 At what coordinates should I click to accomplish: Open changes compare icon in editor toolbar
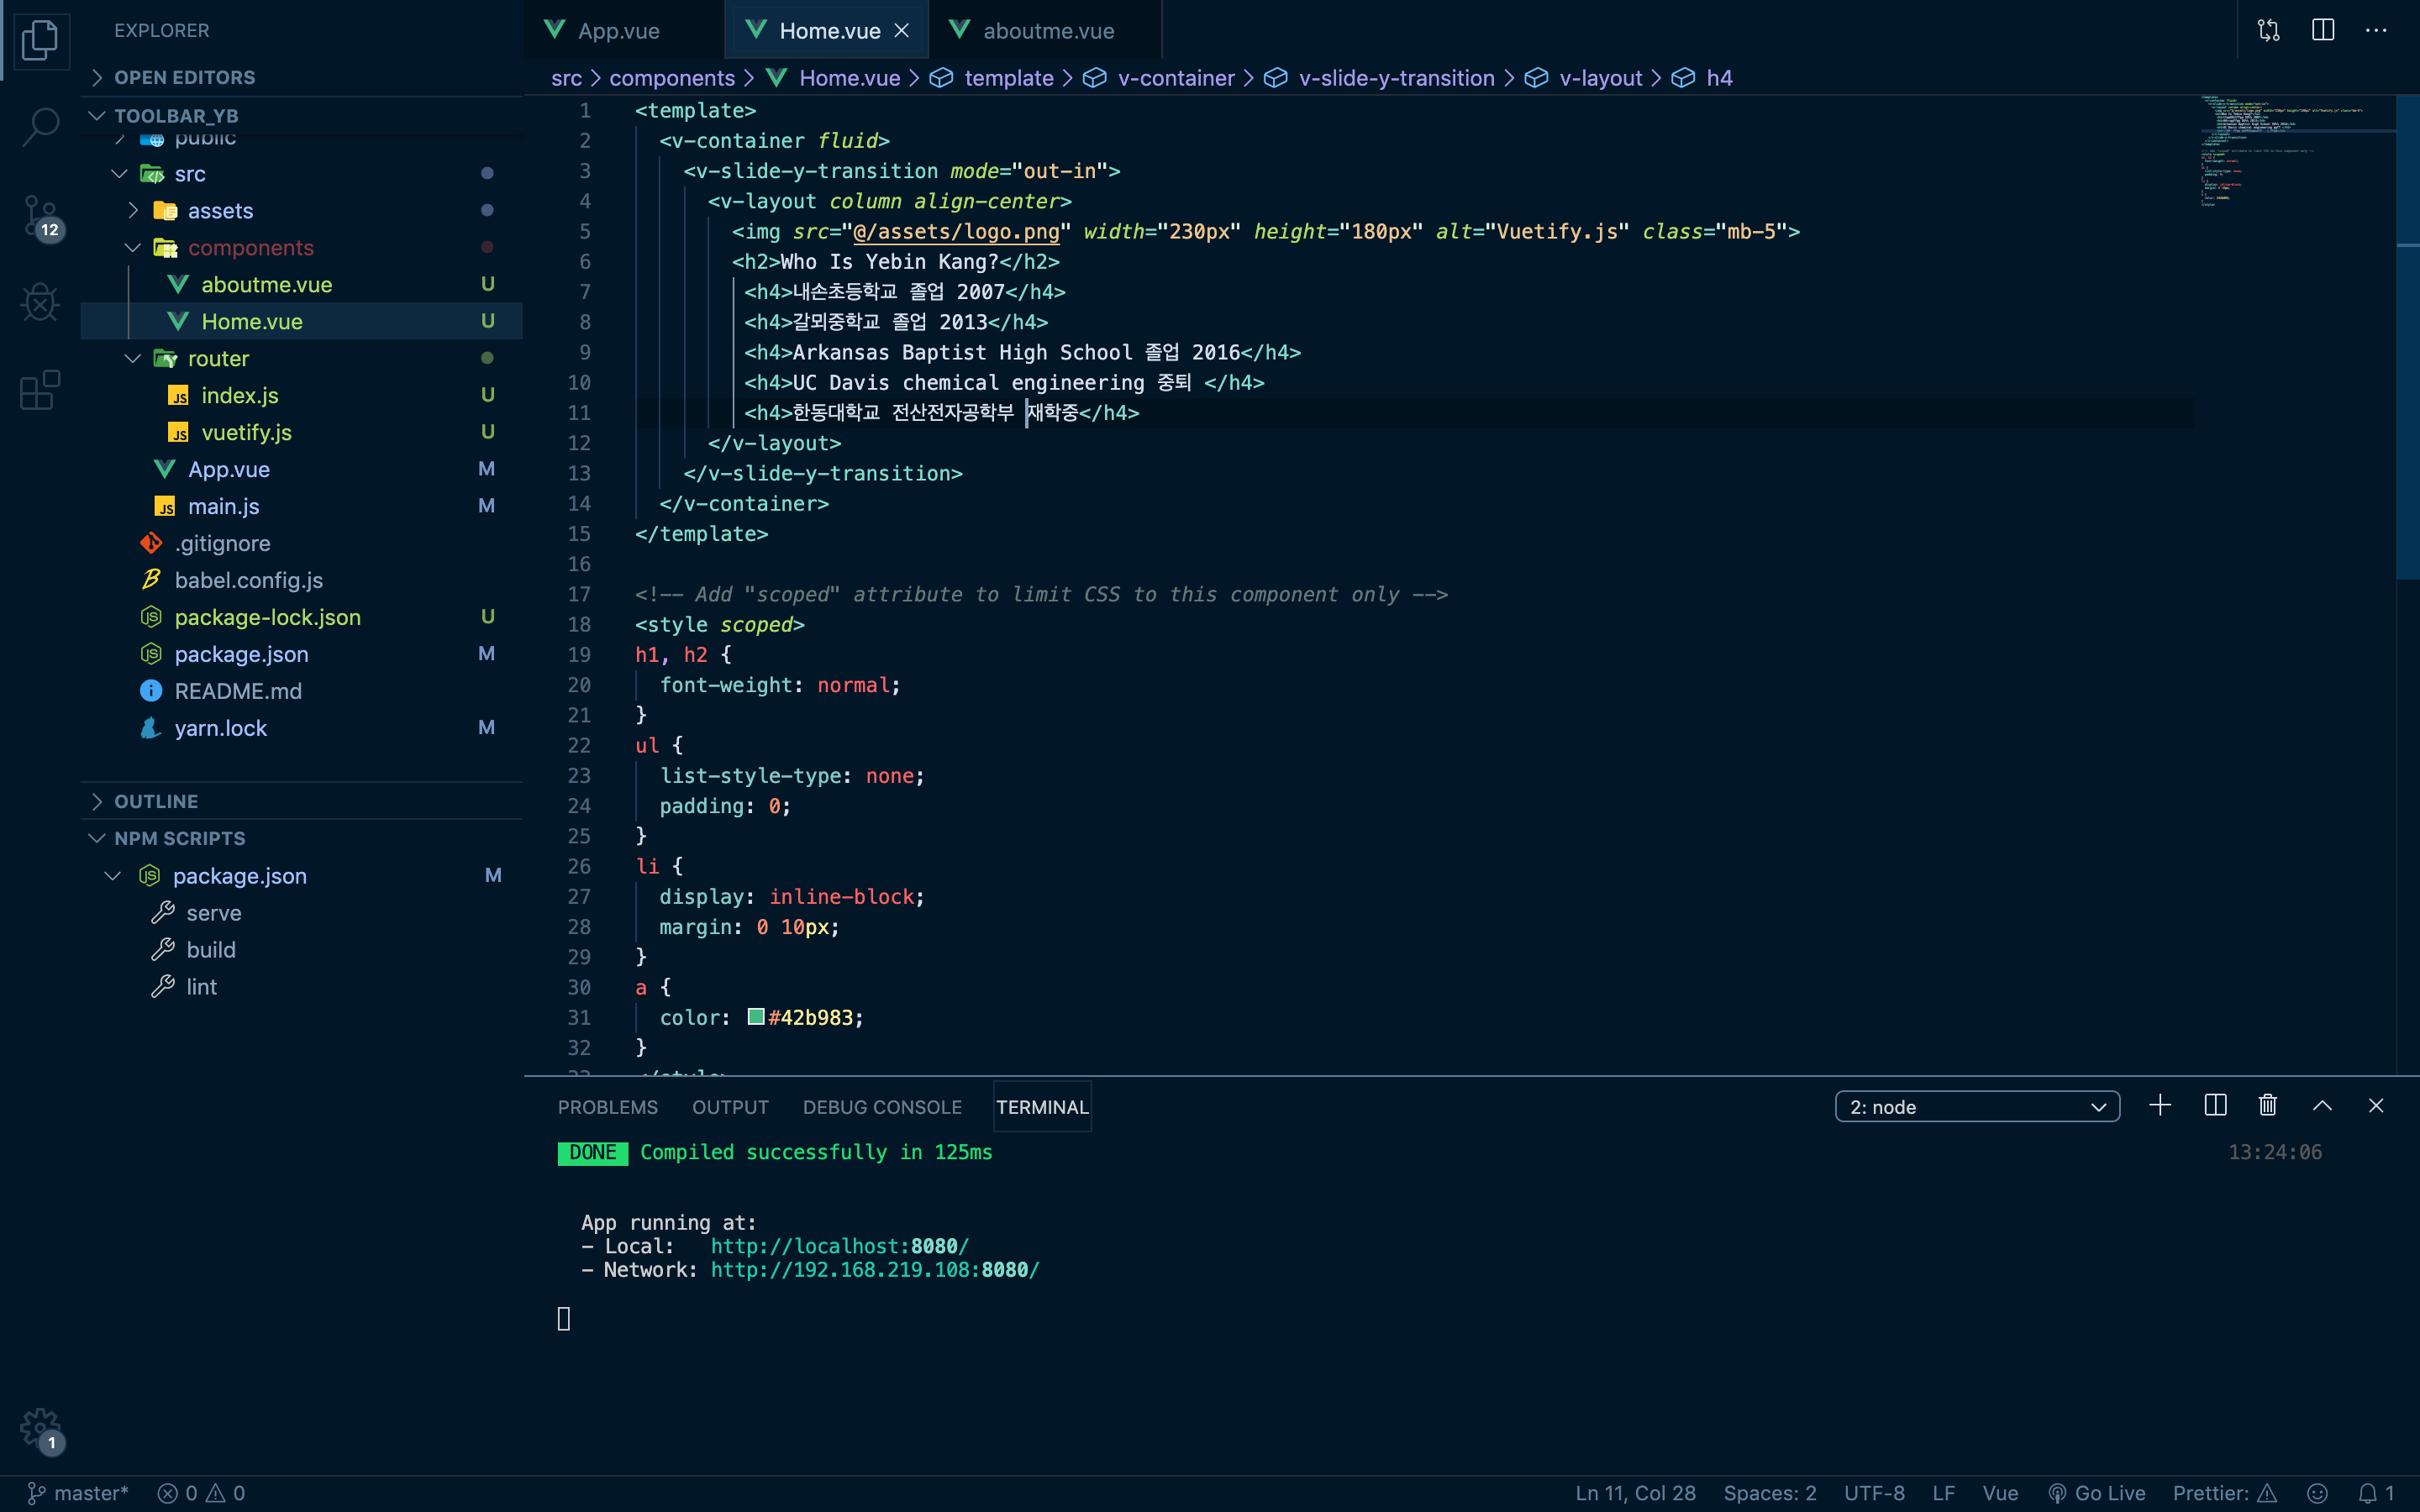pyautogui.click(x=2268, y=30)
